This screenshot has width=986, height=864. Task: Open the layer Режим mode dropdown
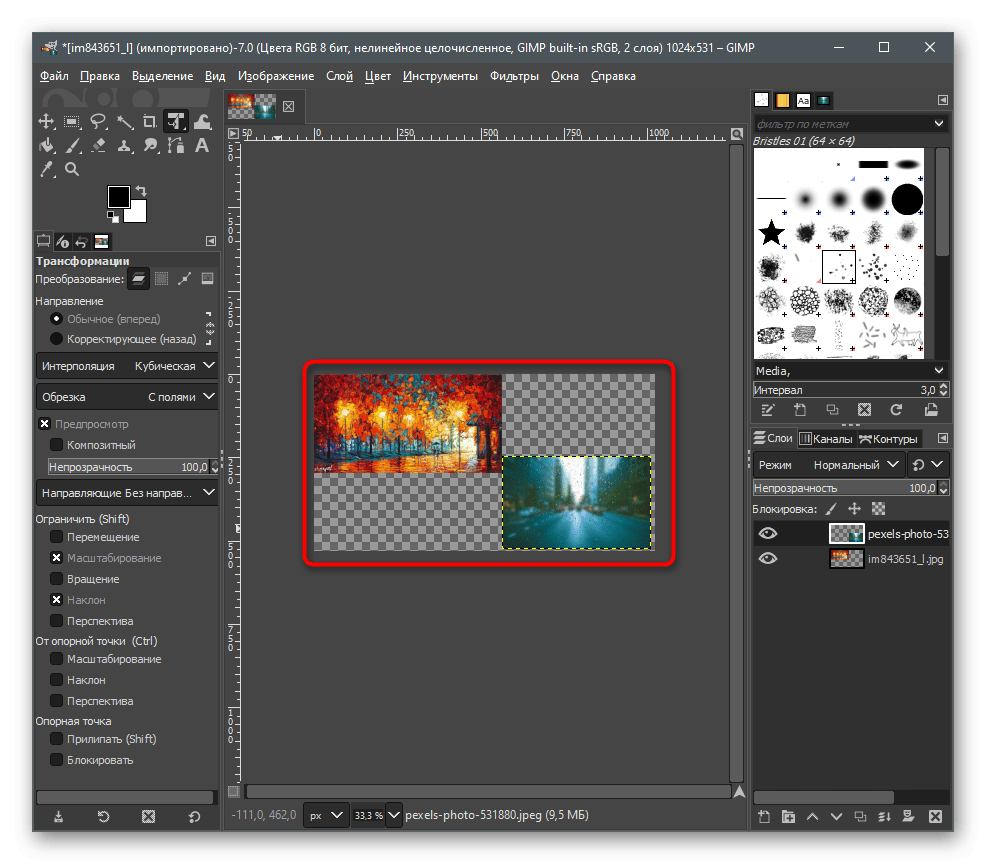(829, 465)
